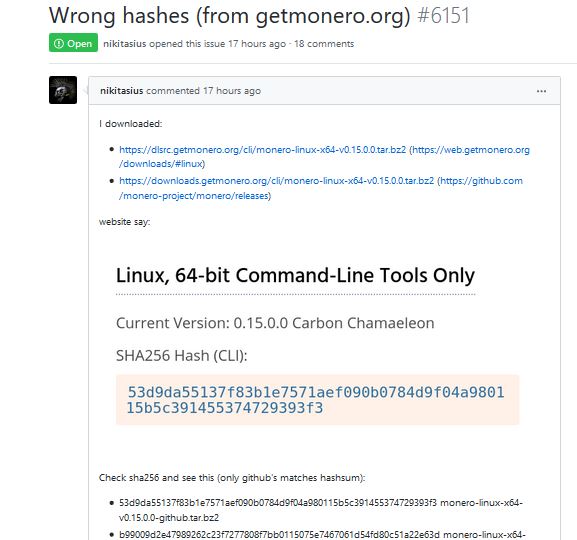Screen dimensions: 577x540
Task: Click the 'Current Version: 0.15.0.0 Carbon Chamaeleon' text
Action: 275,323
